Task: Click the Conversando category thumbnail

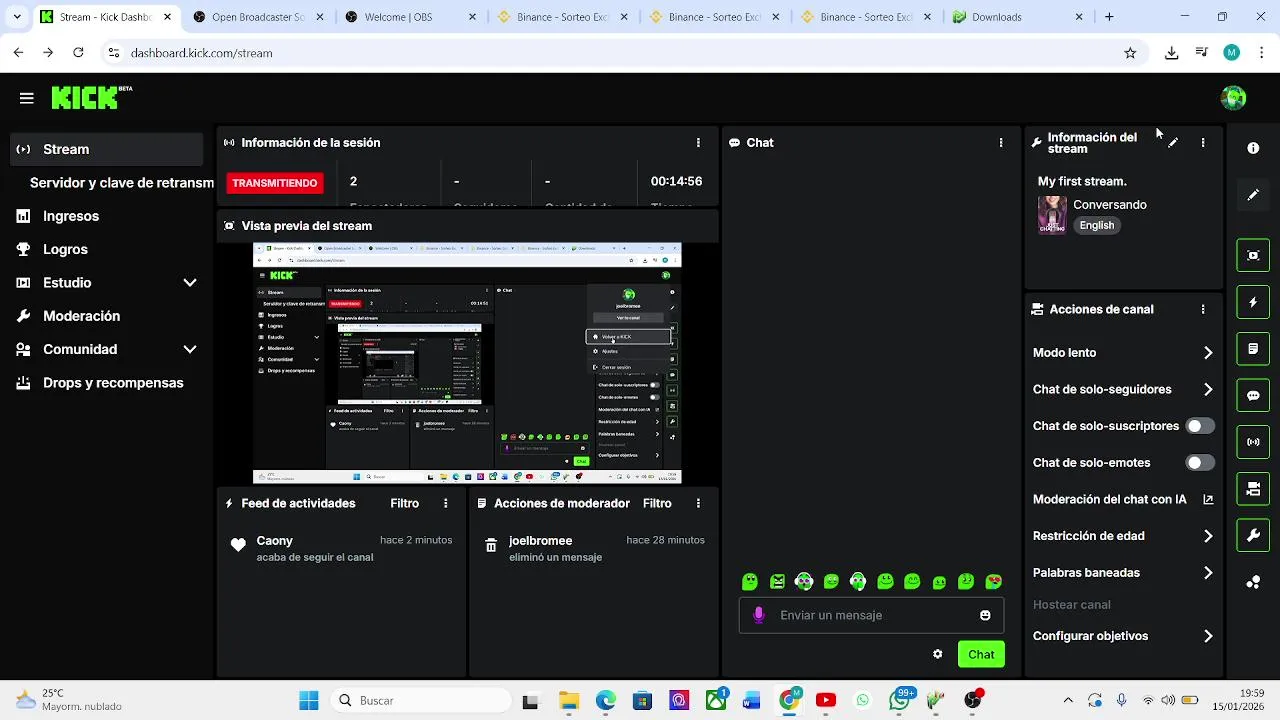Action: click(1052, 215)
